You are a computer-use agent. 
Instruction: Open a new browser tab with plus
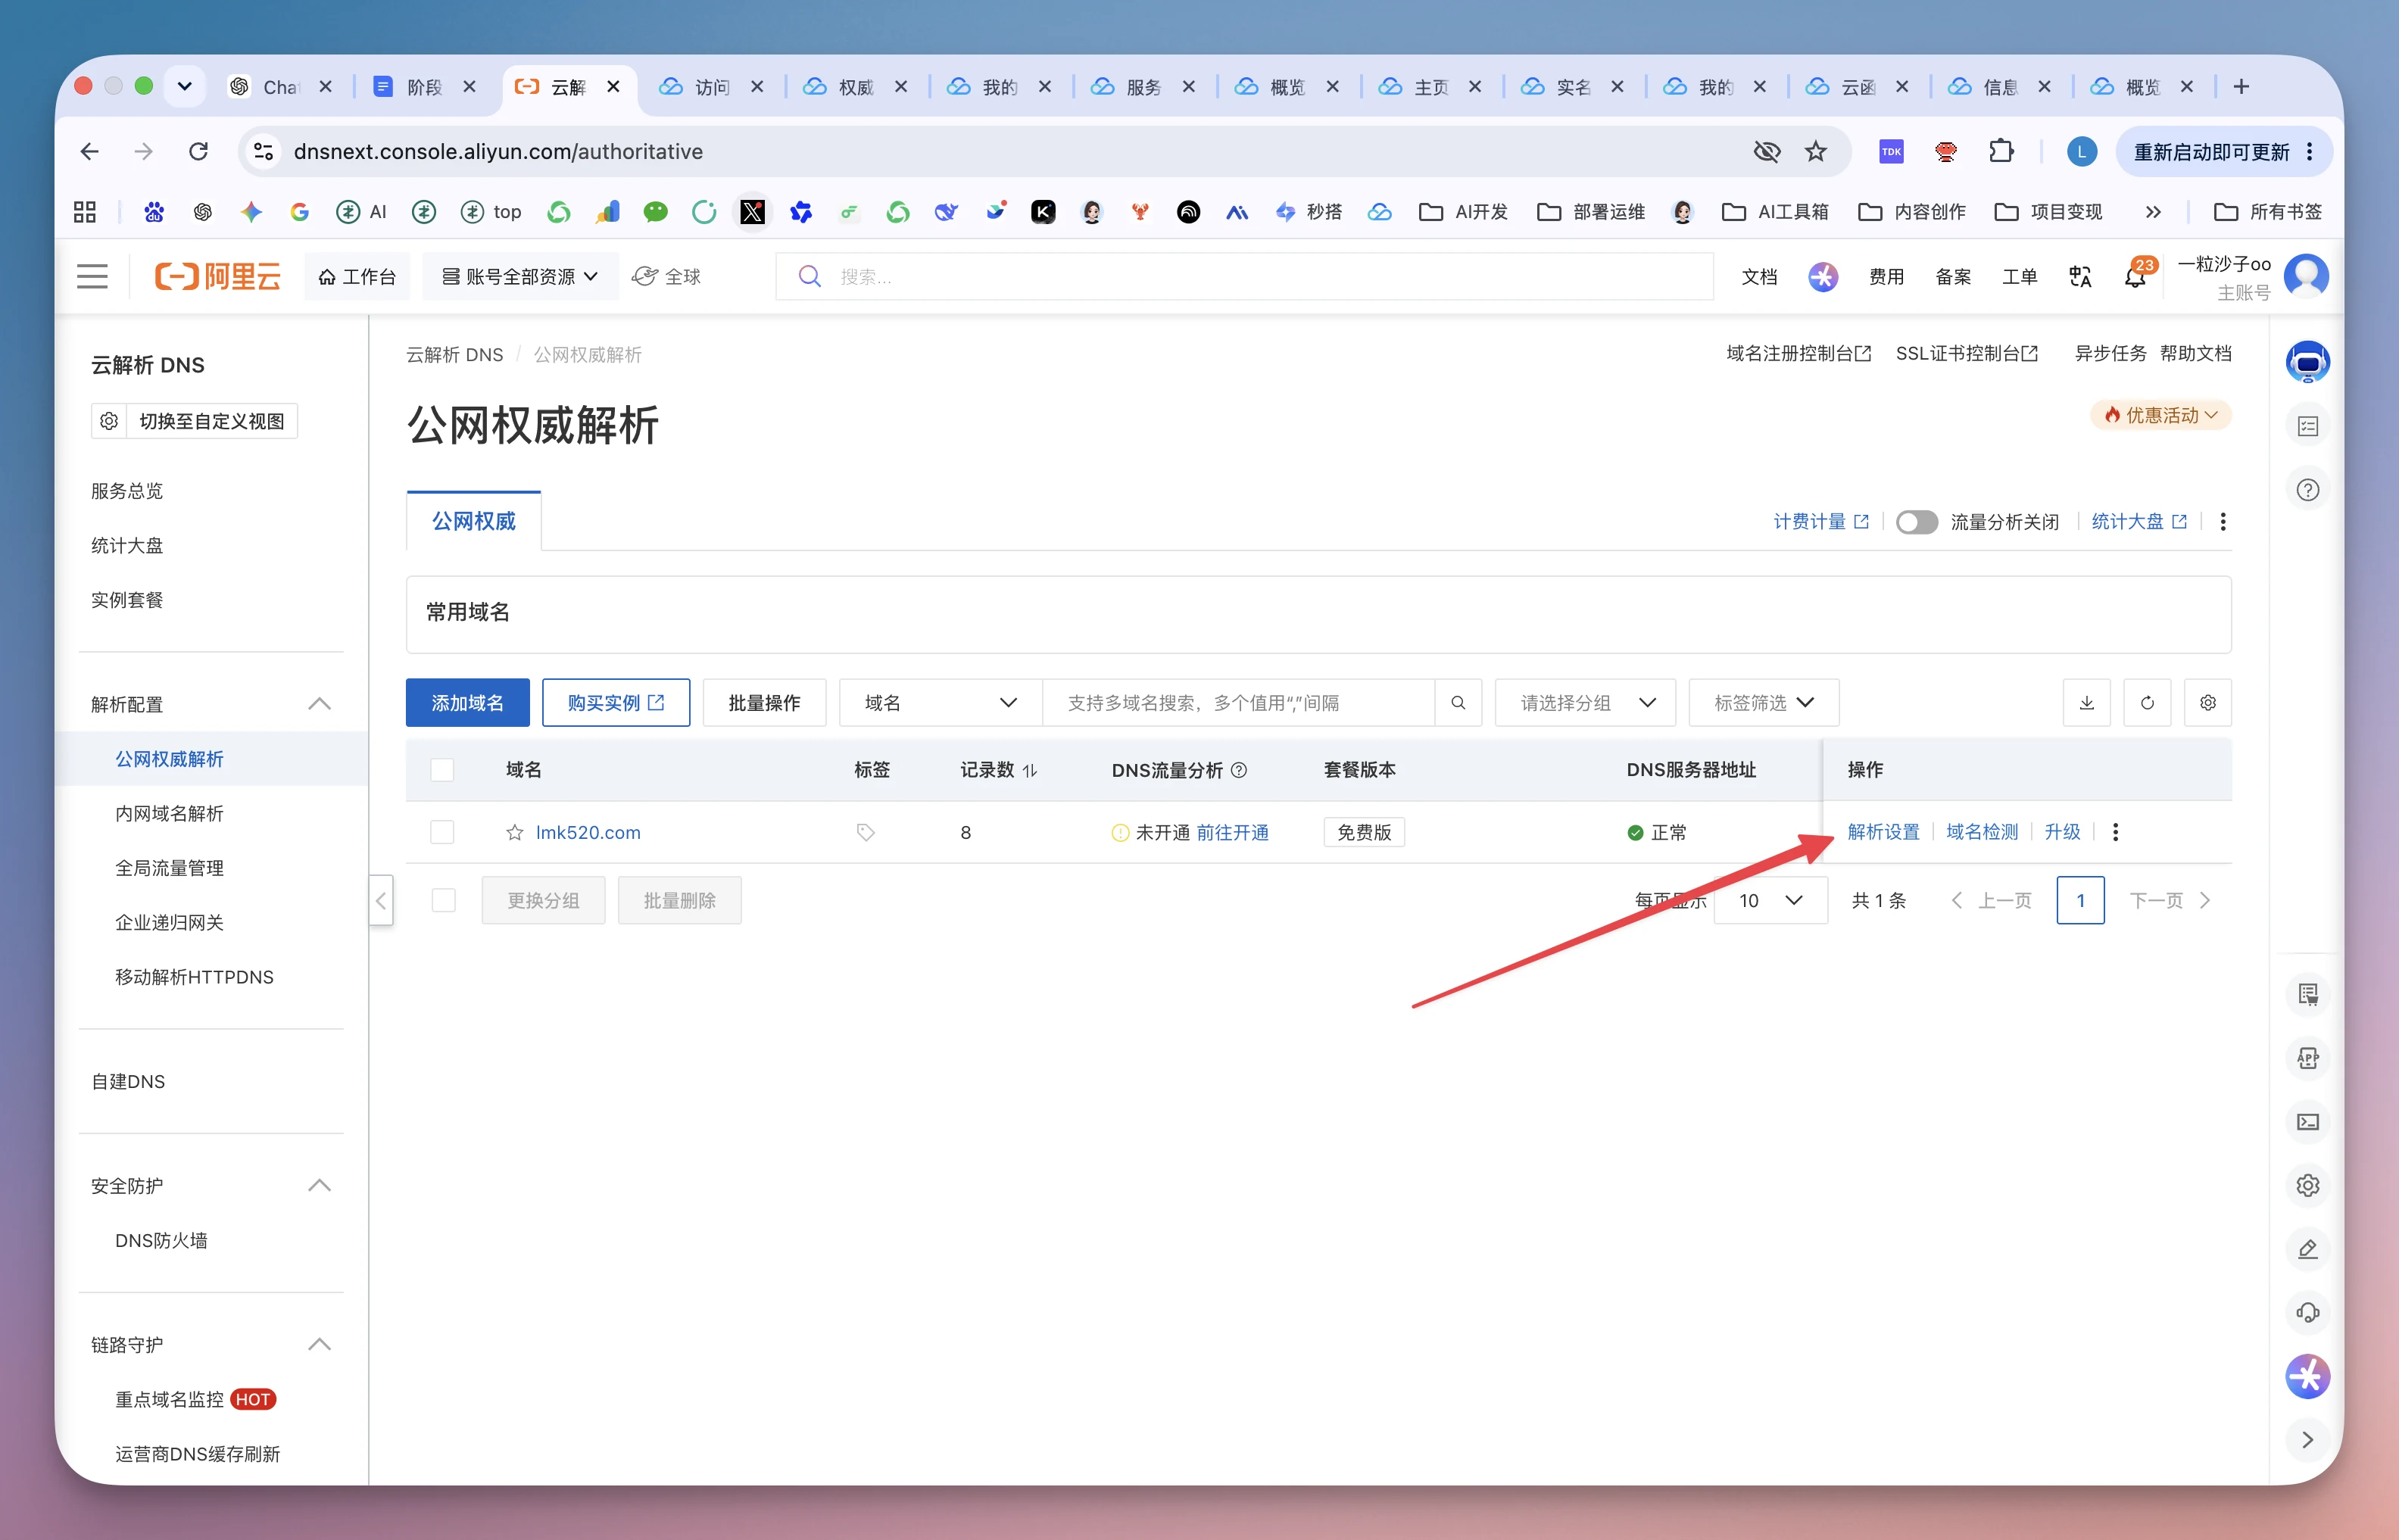tap(2241, 87)
